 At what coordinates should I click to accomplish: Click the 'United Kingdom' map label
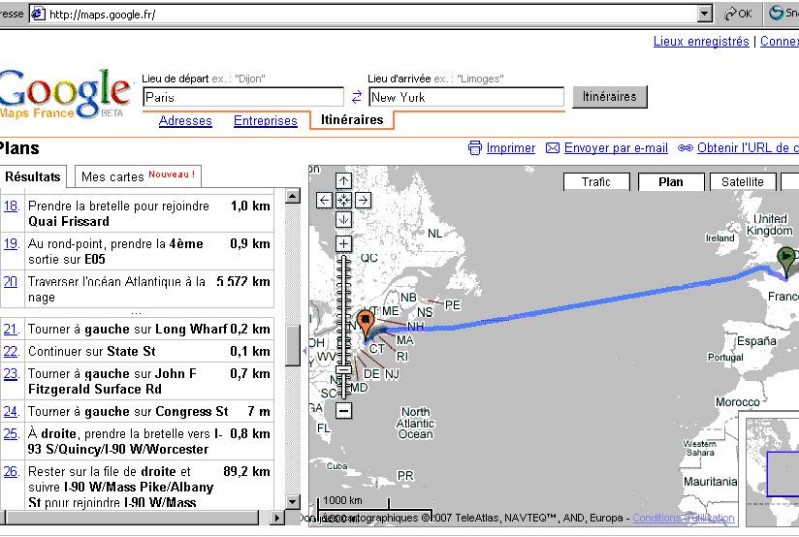click(x=769, y=225)
